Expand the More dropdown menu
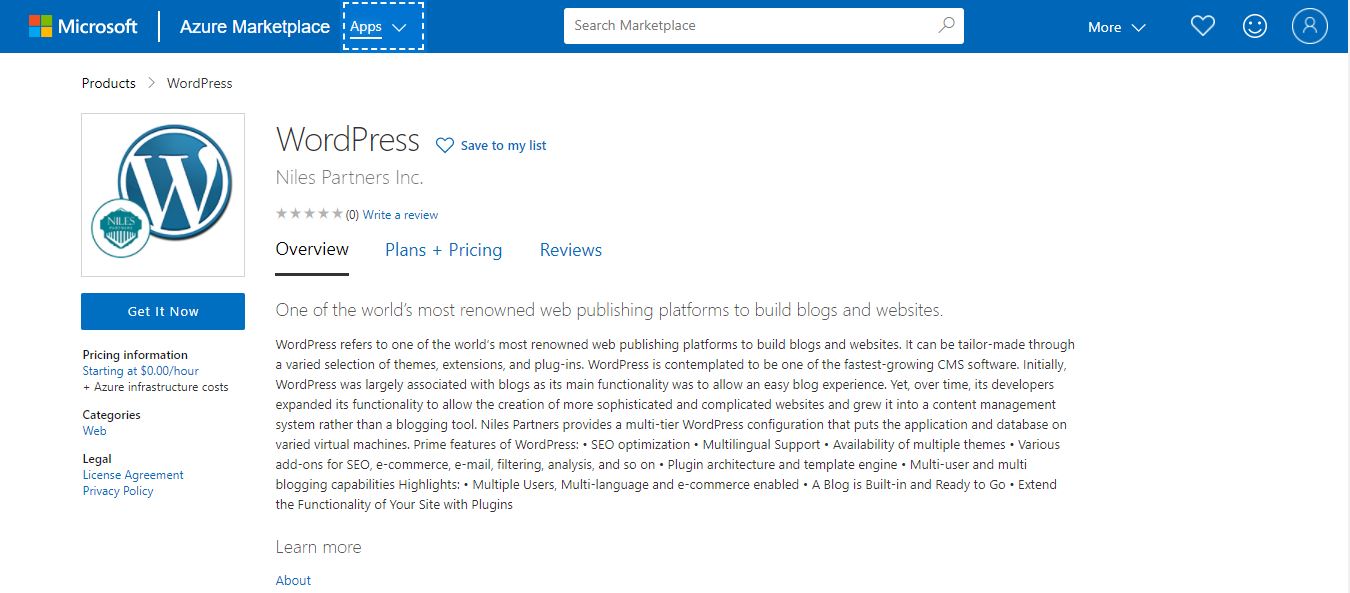The image size is (1350, 593). point(1116,28)
